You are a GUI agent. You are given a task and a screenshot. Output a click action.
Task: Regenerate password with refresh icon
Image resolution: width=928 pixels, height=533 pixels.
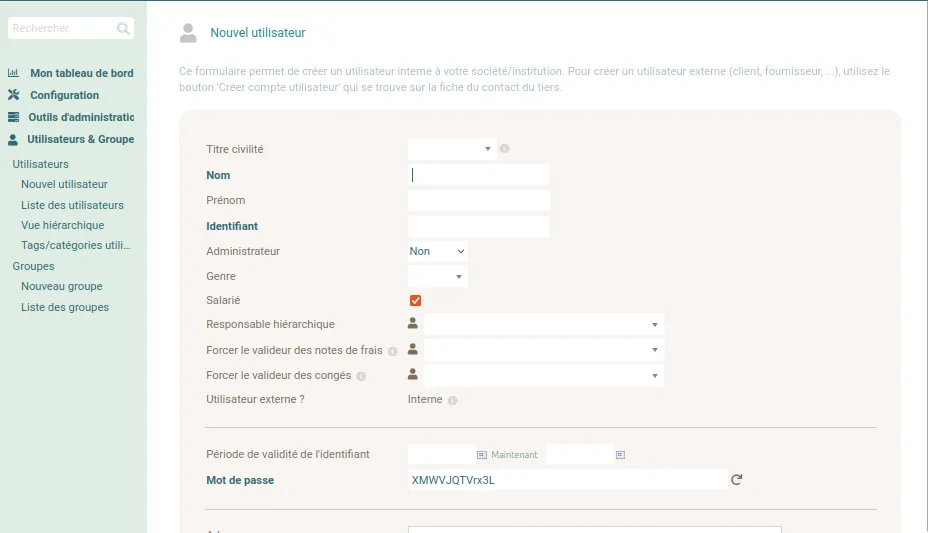pyautogui.click(x=736, y=480)
